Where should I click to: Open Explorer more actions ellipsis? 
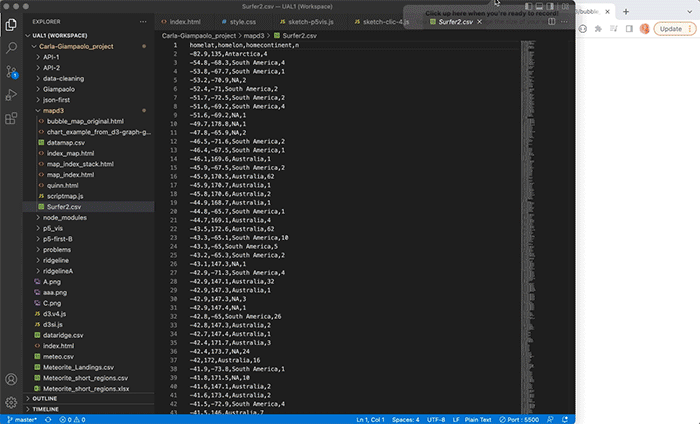click(142, 20)
